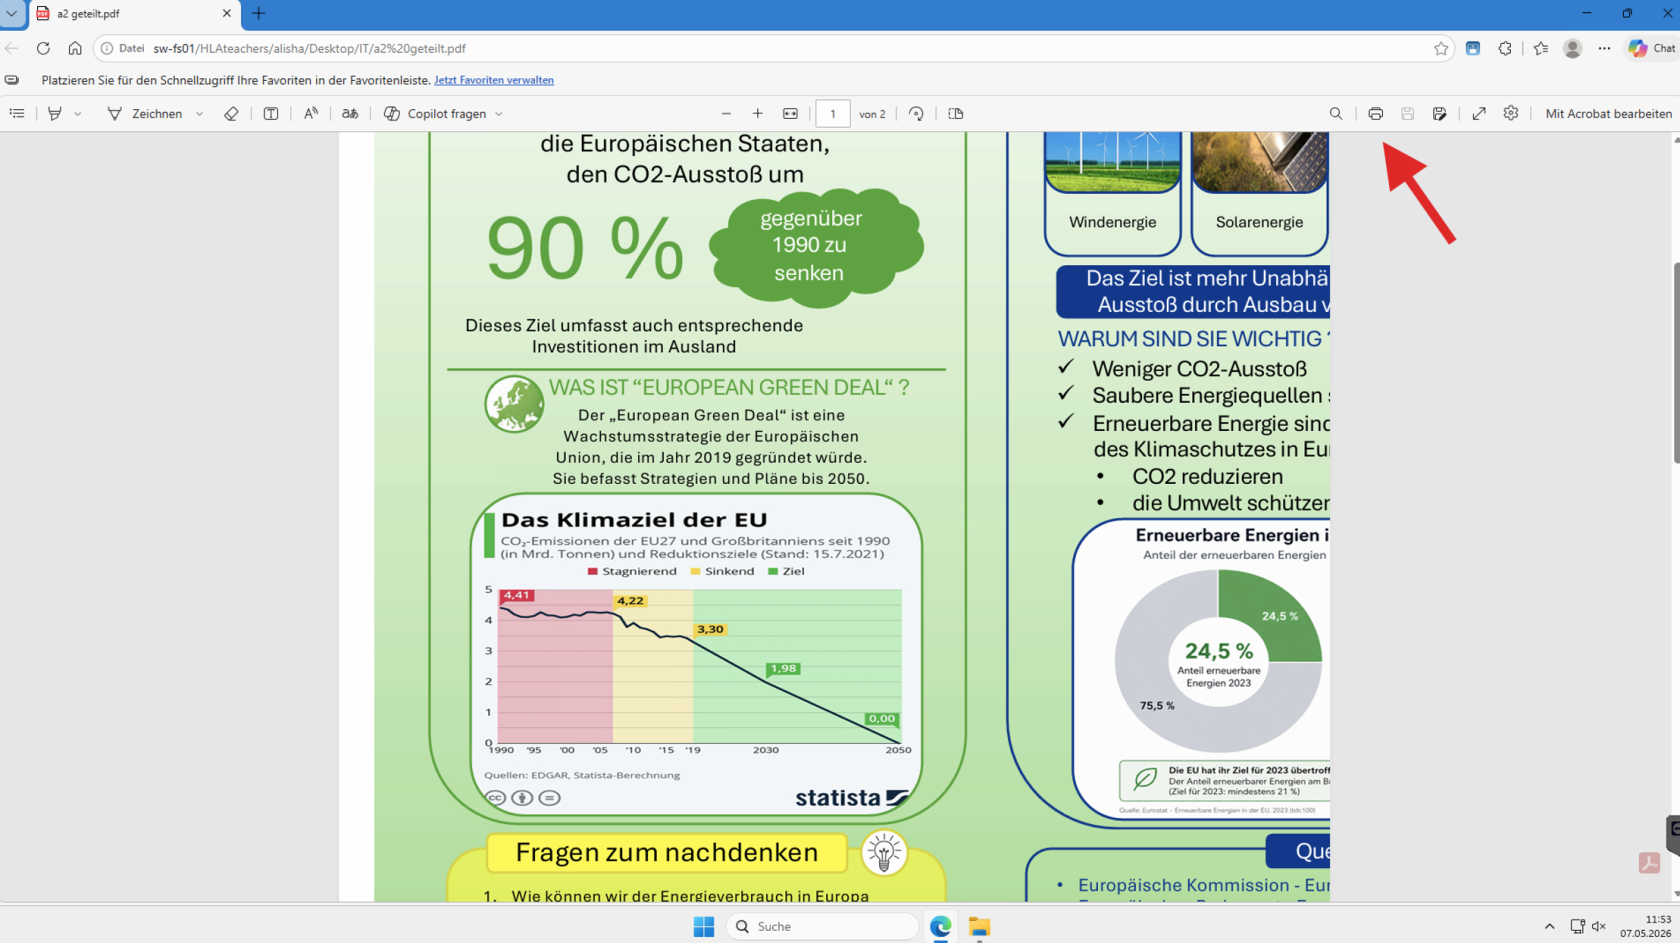This screenshot has width=1680, height=943.
Task: Start the read aloud feature
Action: pyautogui.click(x=311, y=114)
